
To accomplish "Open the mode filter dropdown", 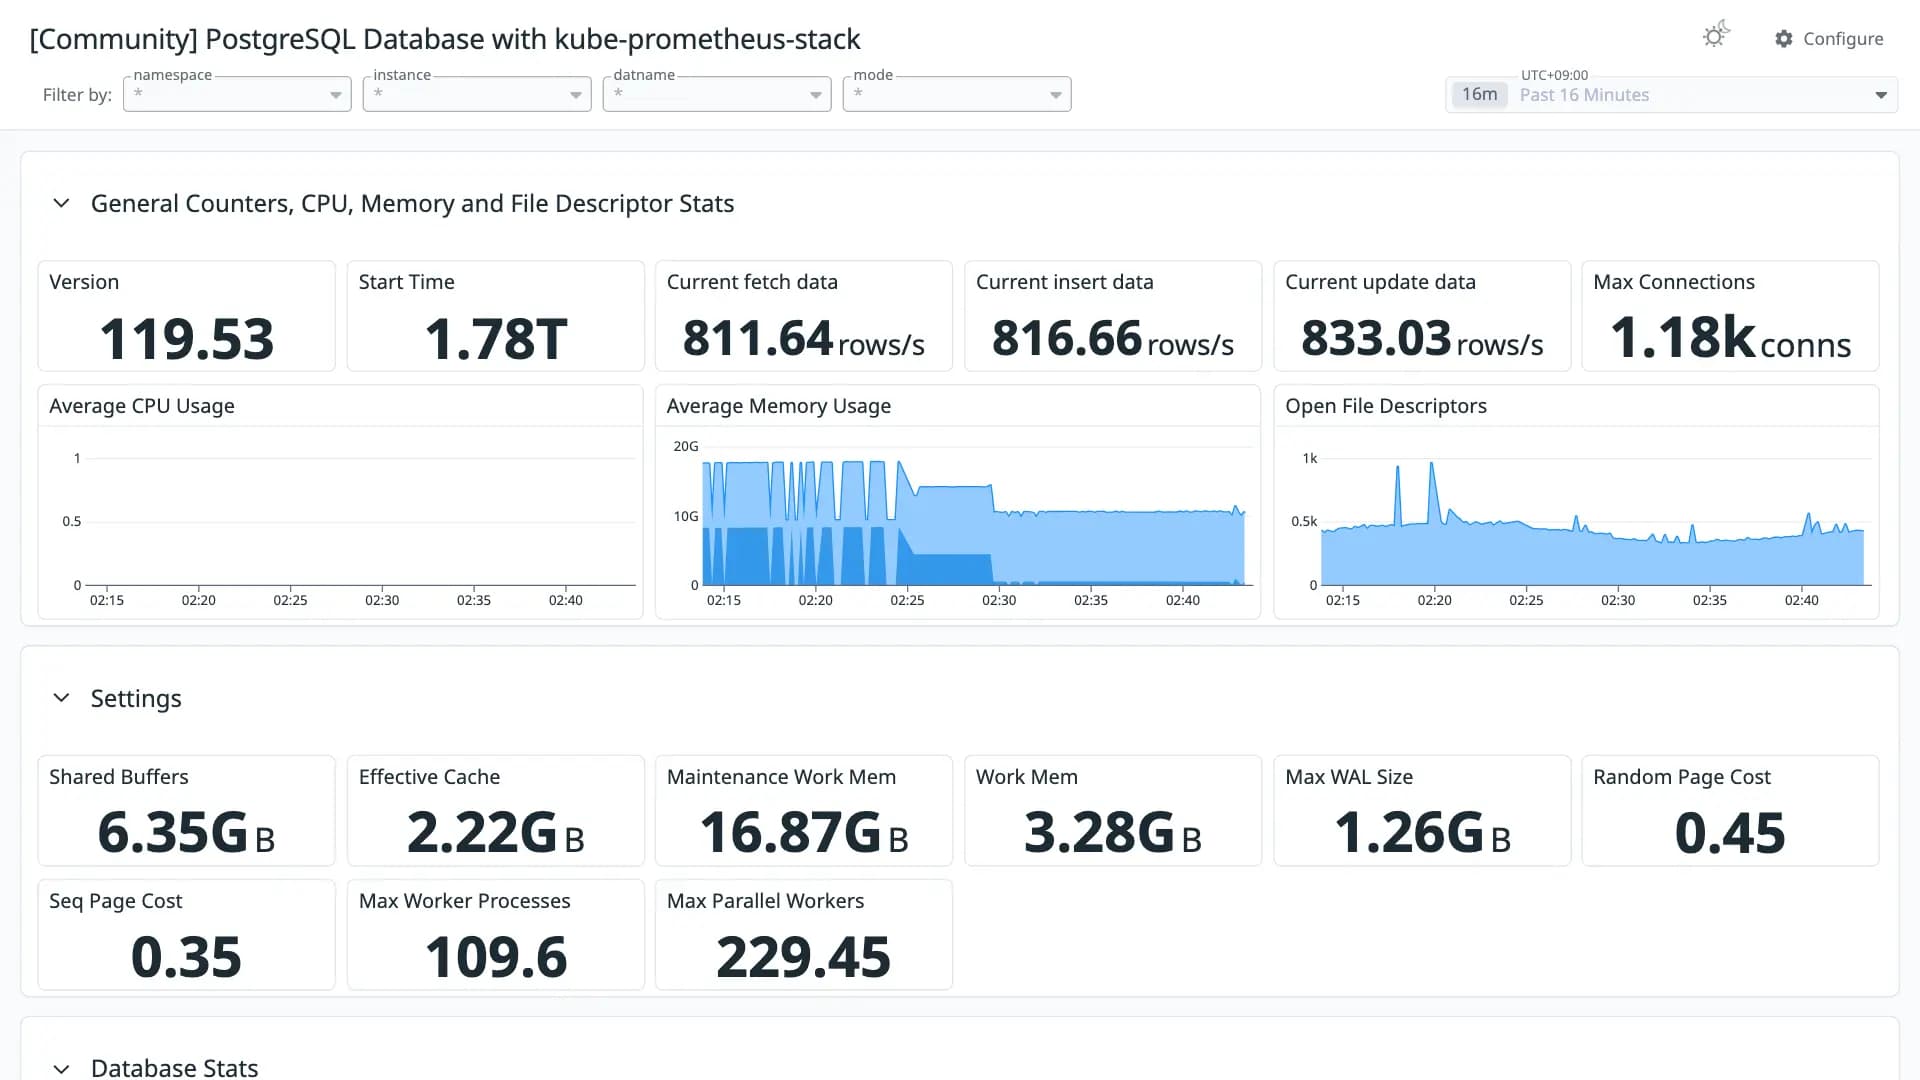I will [x=957, y=94].
